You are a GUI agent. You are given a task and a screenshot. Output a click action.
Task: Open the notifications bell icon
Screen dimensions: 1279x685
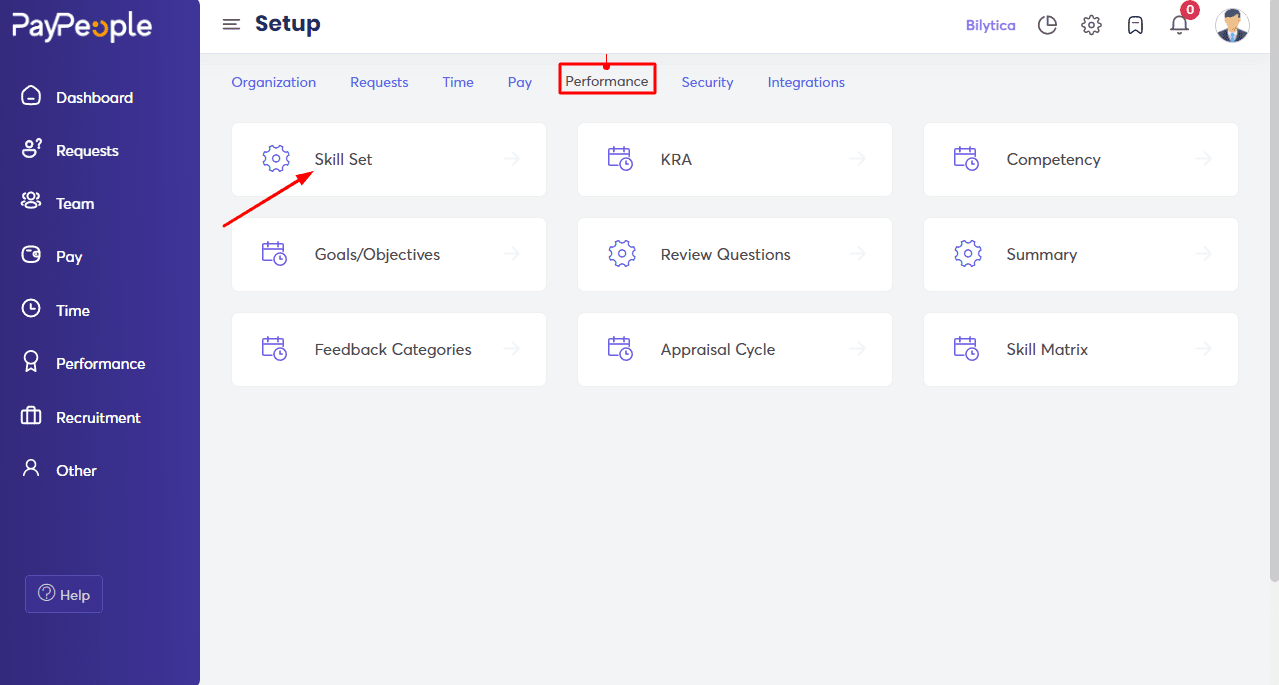pos(1179,25)
